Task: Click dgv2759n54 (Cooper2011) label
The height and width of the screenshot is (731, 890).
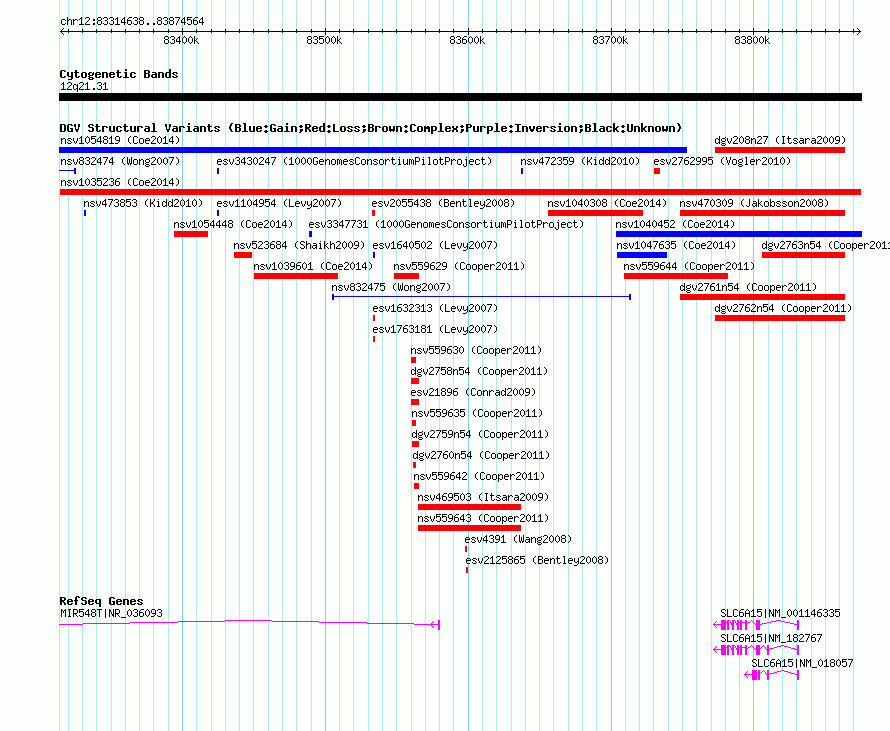Action: click(481, 434)
